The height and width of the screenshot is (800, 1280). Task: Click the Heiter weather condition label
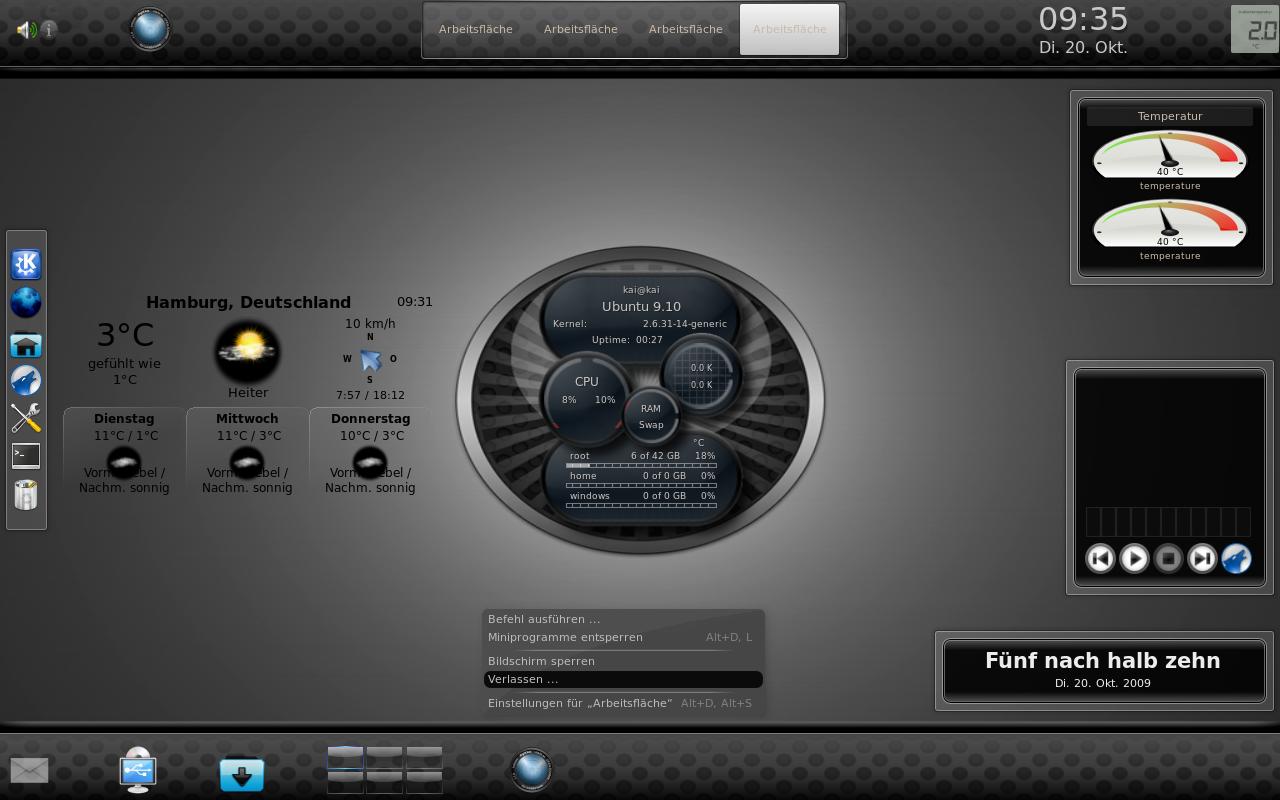click(x=247, y=393)
